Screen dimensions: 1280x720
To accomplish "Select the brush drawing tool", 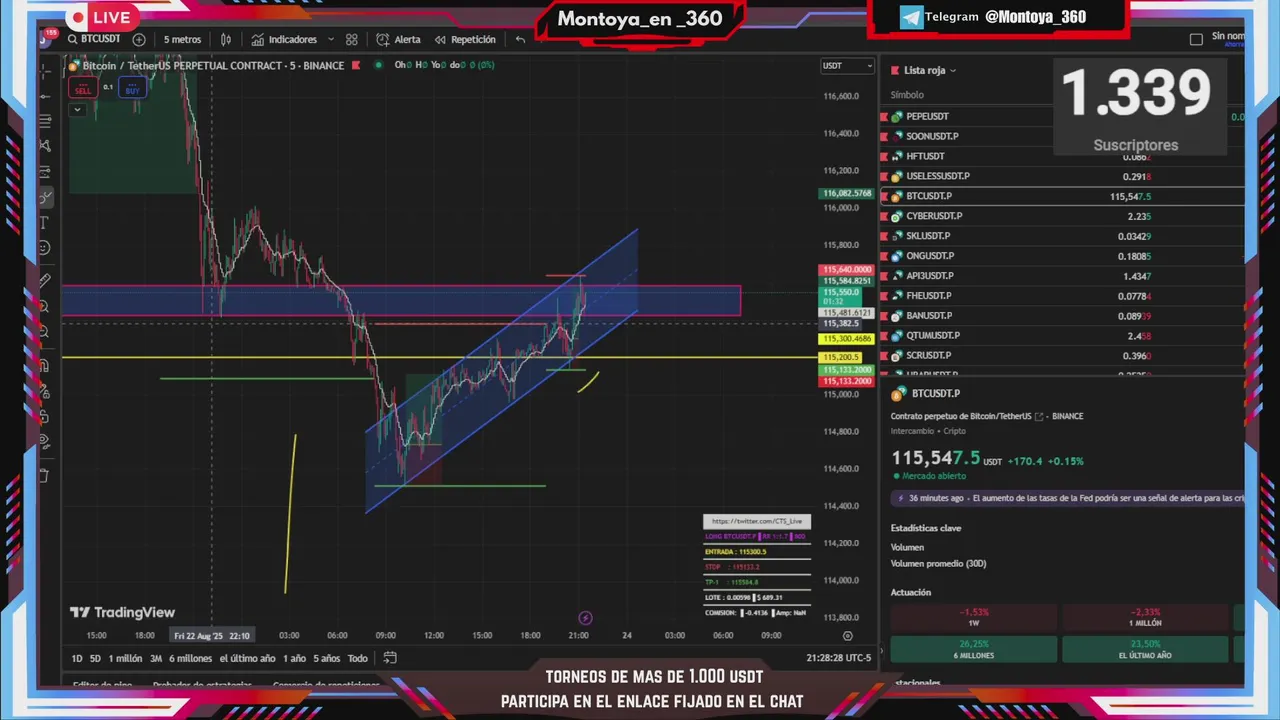I will coord(45,197).
